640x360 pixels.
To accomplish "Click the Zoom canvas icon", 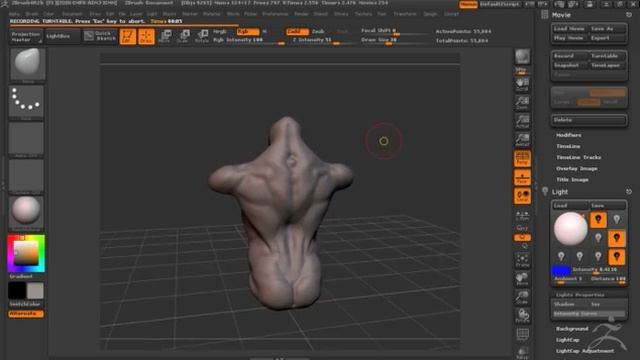I will 522,103.
